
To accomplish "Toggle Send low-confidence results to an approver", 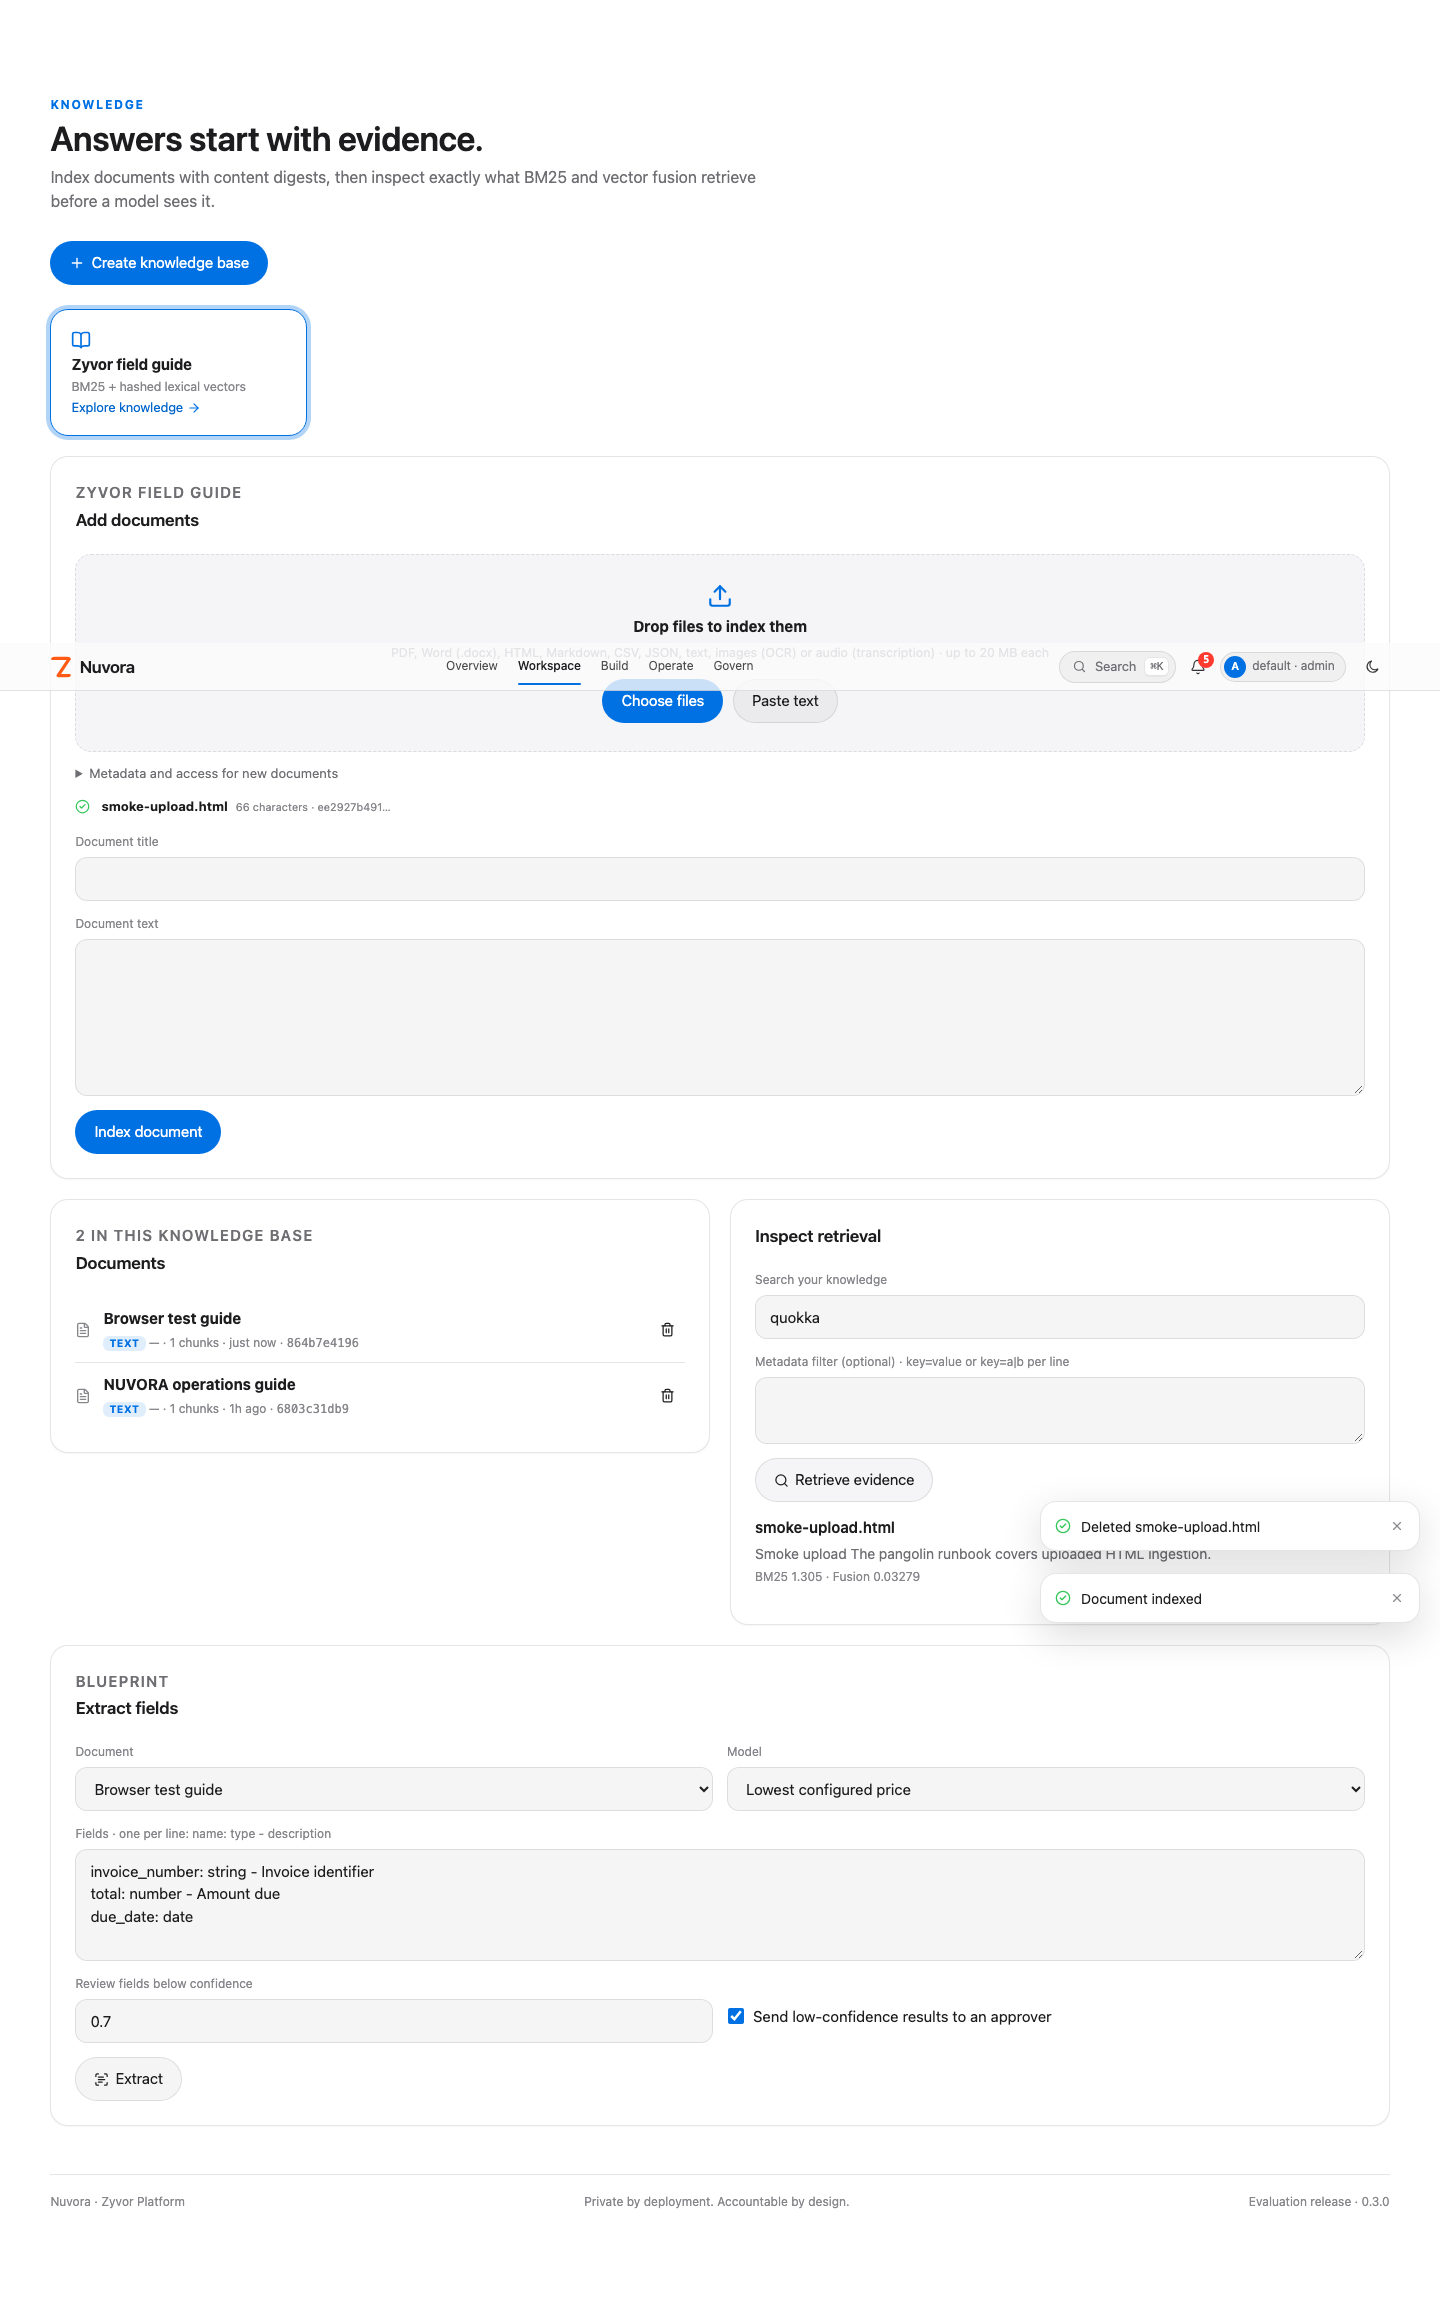I will [736, 2016].
